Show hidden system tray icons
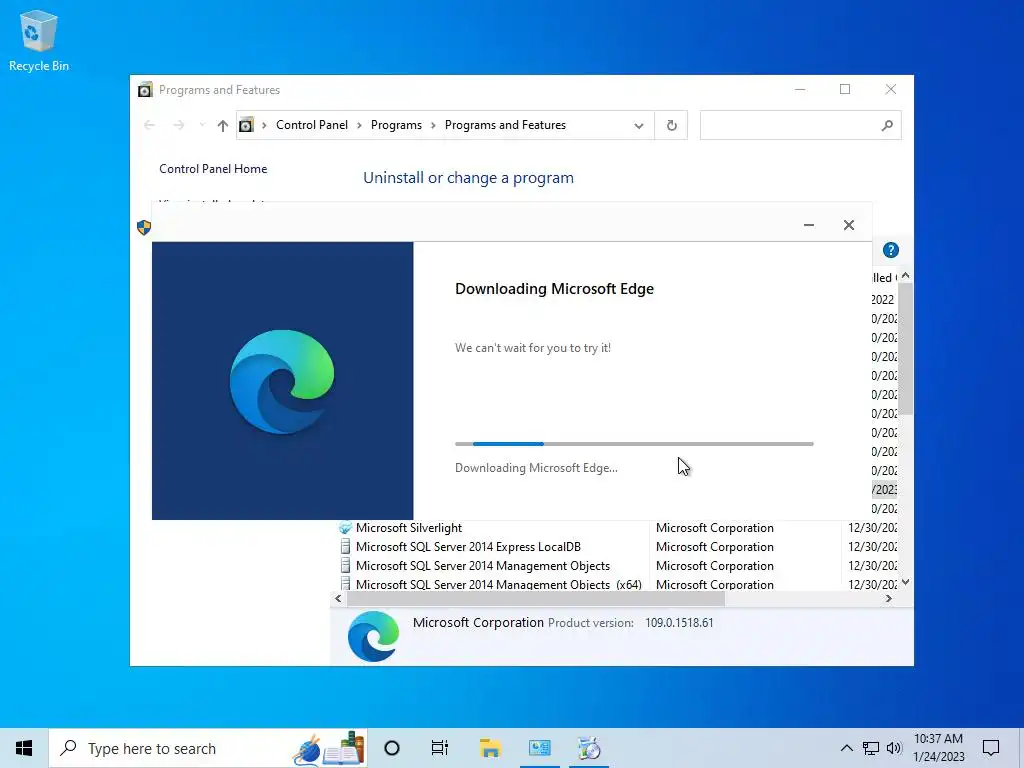 coord(846,748)
